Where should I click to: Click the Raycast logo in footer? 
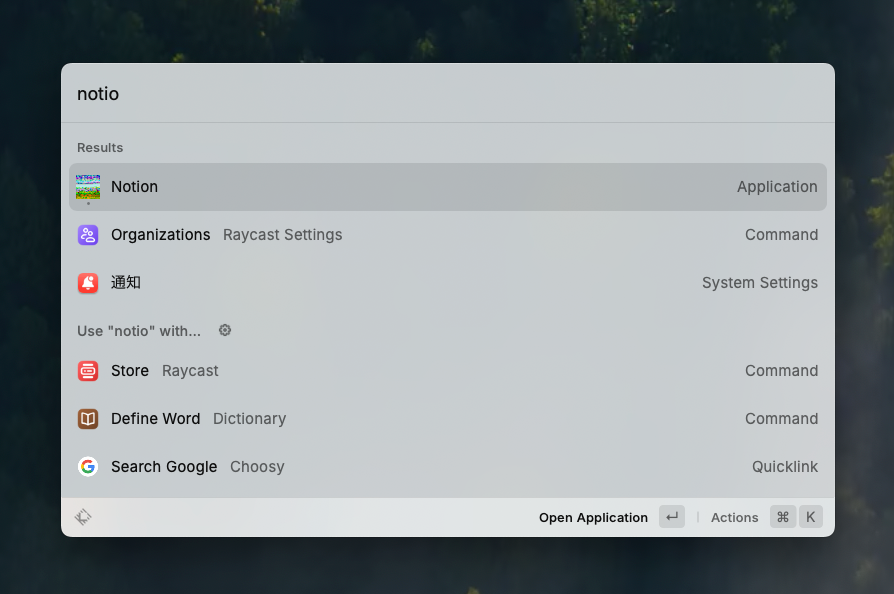[83, 517]
